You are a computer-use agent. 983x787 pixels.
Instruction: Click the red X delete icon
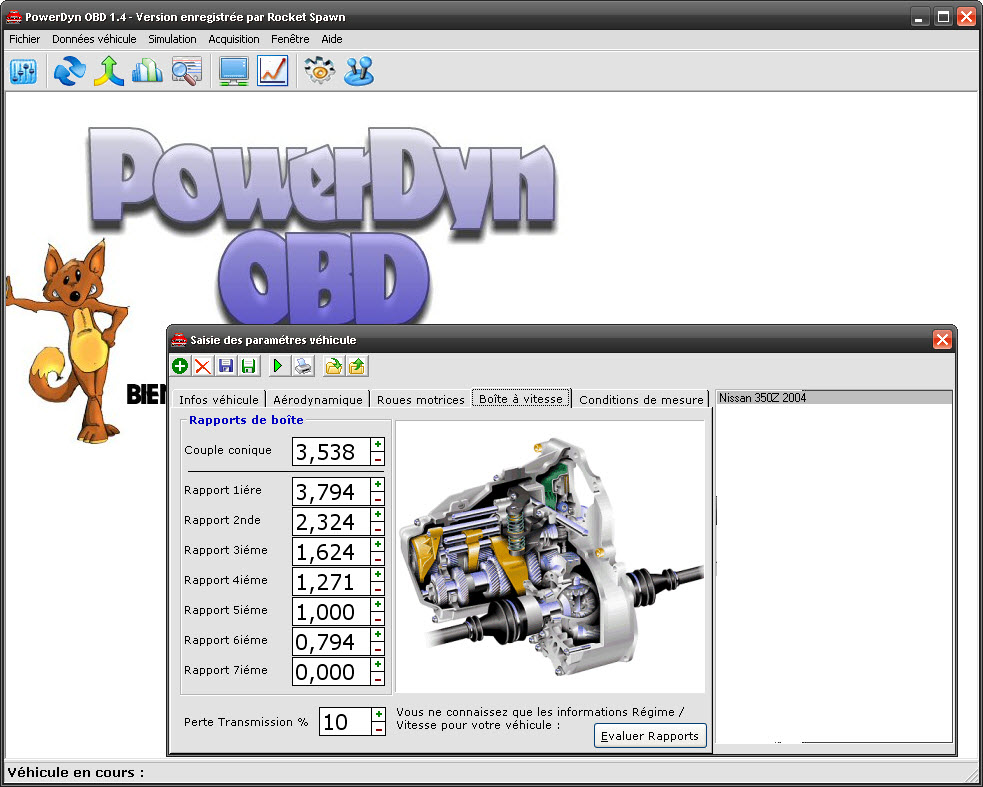(203, 367)
